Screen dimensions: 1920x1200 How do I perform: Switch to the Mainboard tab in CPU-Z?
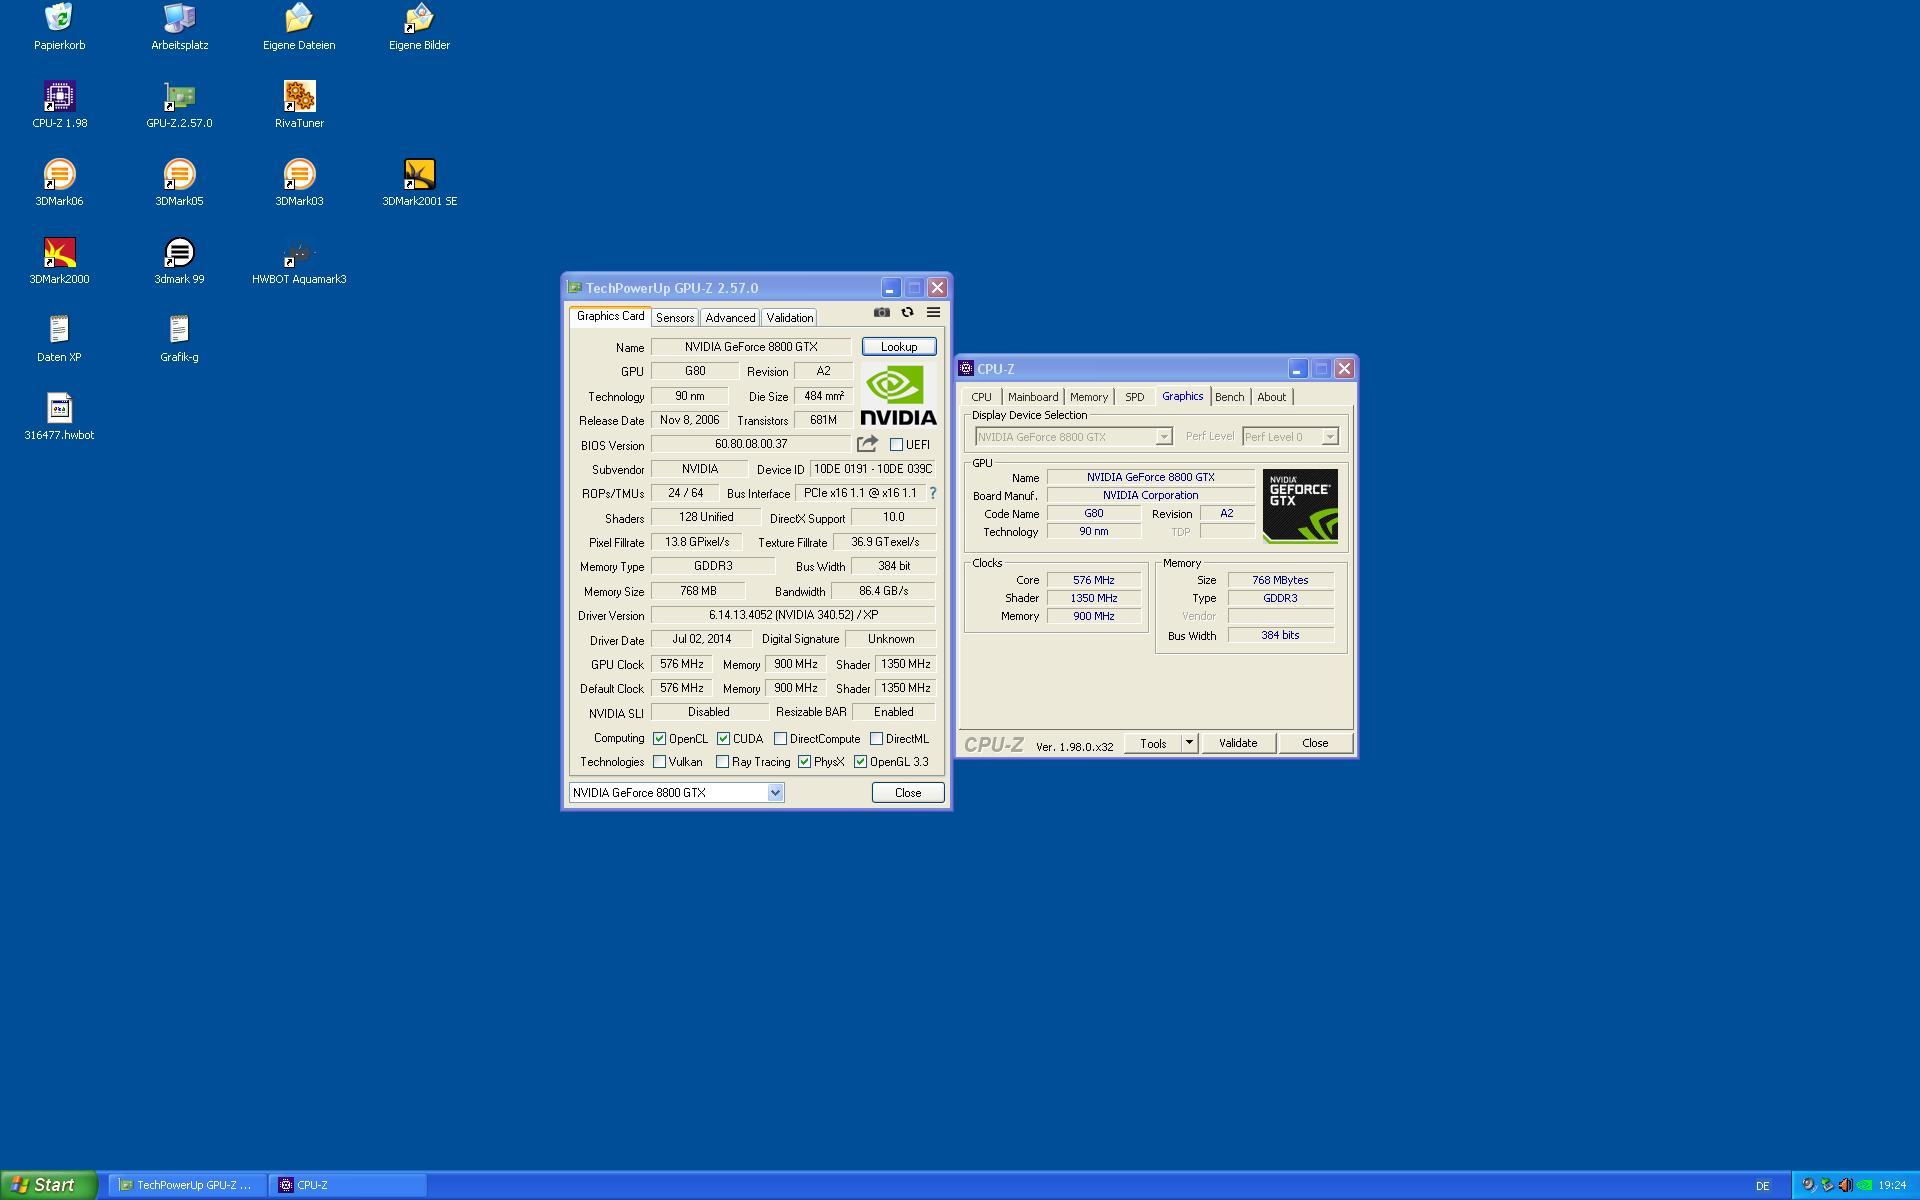pyautogui.click(x=1032, y=397)
